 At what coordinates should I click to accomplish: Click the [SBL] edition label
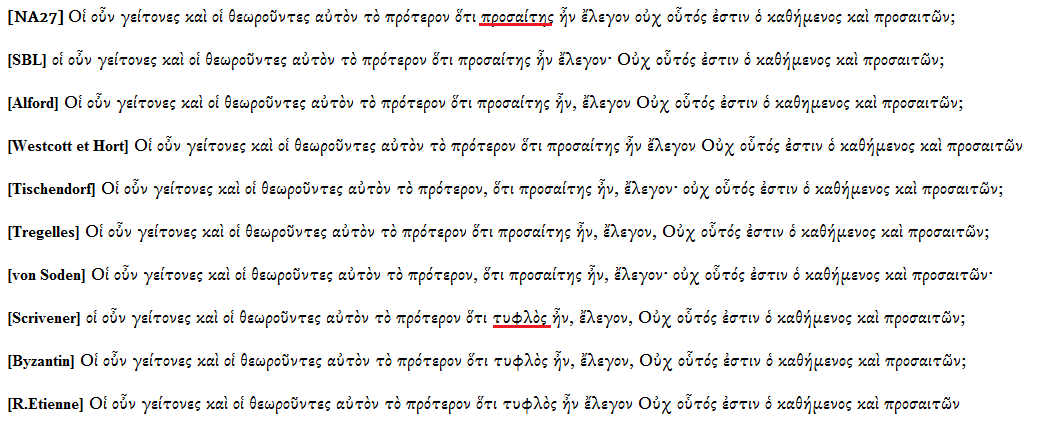pyautogui.click(x=27, y=60)
